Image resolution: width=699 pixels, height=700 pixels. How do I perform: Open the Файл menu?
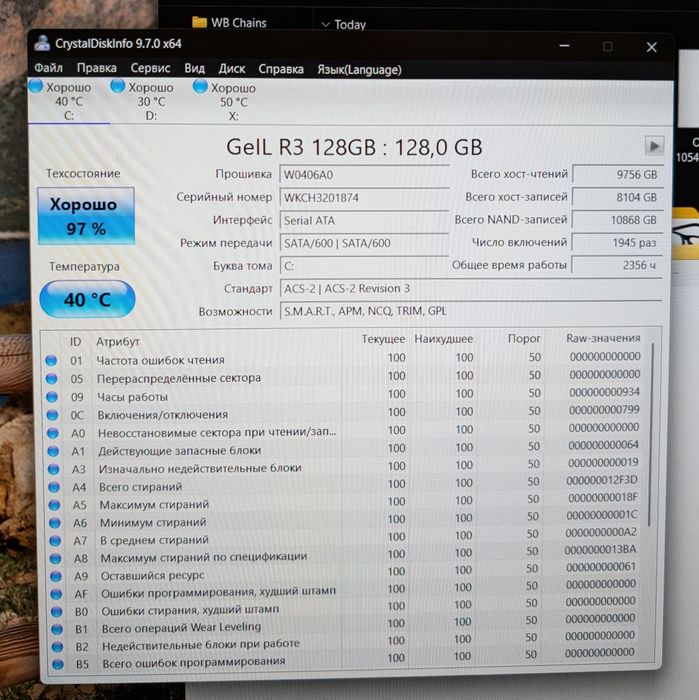pyautogui.click(x=48, y=68)
